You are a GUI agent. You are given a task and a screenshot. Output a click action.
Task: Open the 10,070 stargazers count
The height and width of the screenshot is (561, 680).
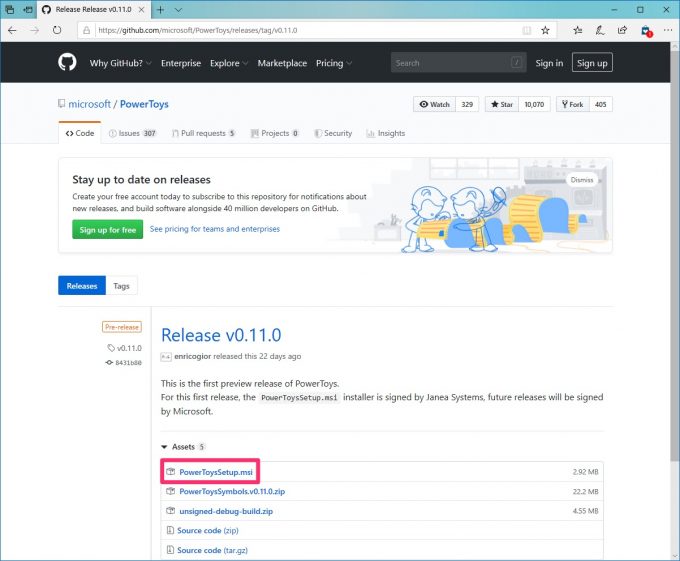pos(534,104)
